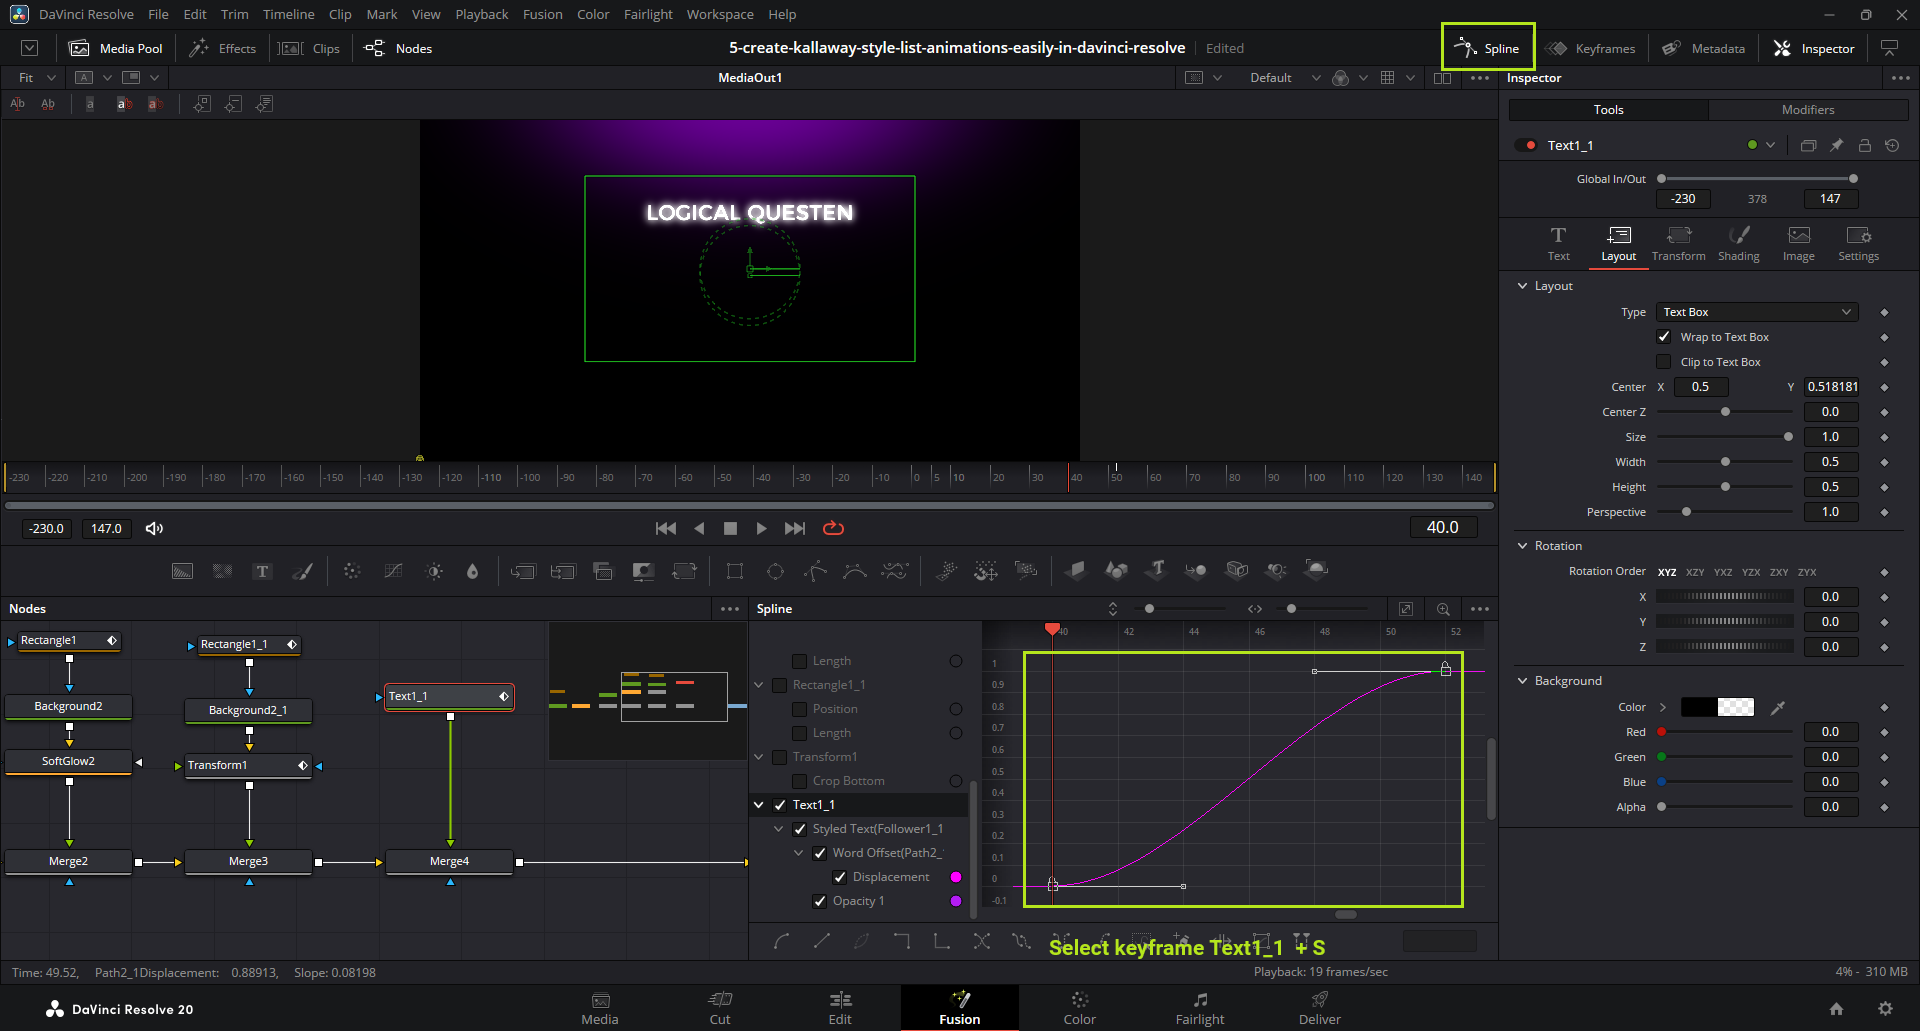This screenshot has width=1920, height=1031.
Task: Click the Text tool in toolbar
Action: coord(262,571)
